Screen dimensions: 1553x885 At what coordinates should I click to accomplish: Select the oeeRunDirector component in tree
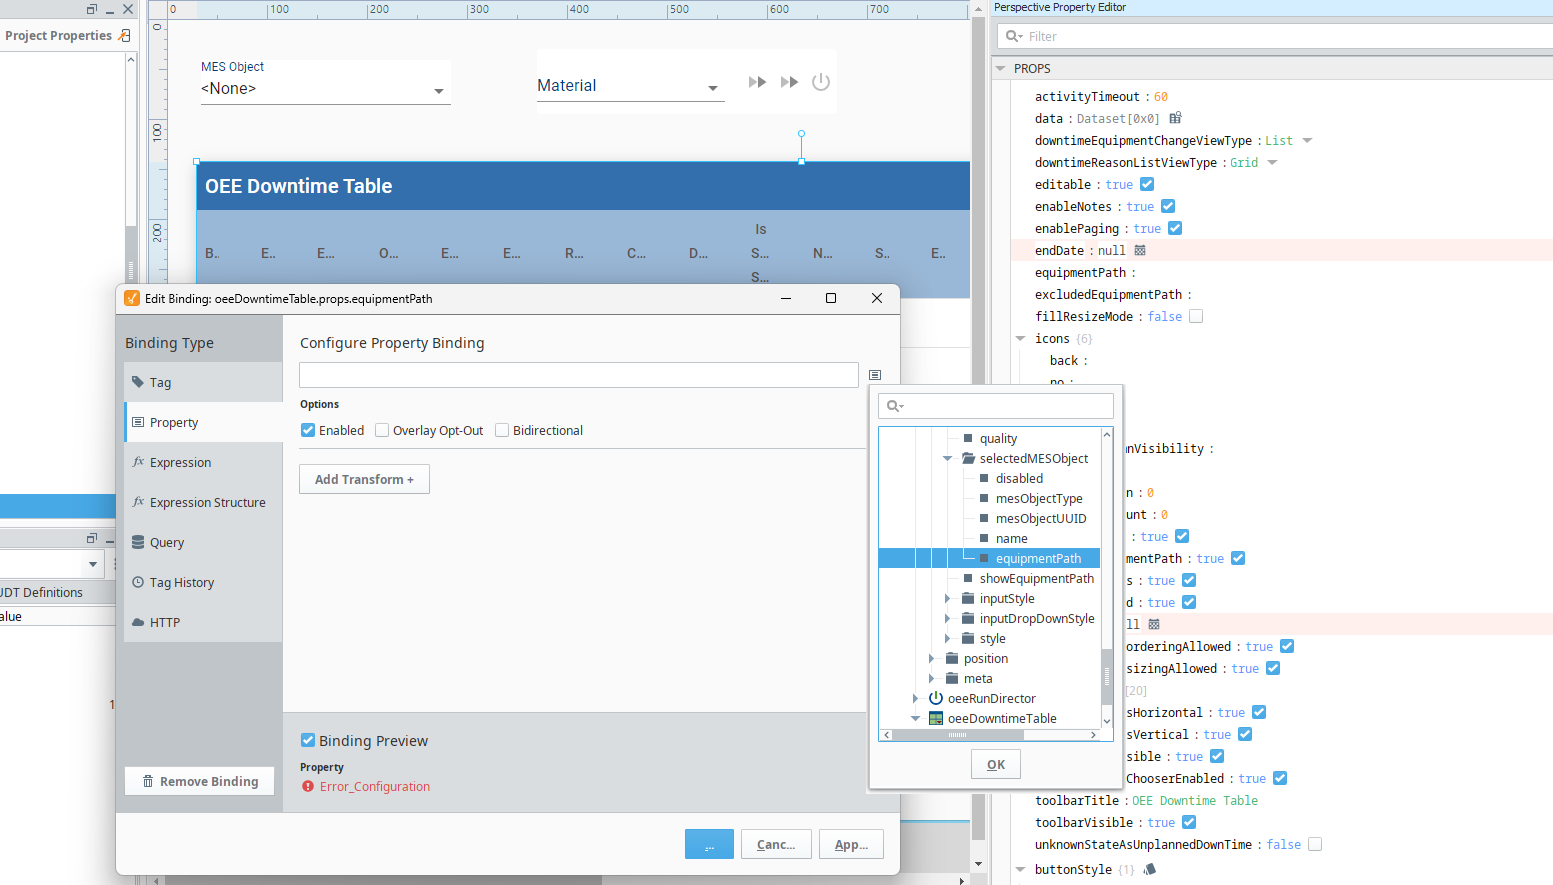pos(991,699)
